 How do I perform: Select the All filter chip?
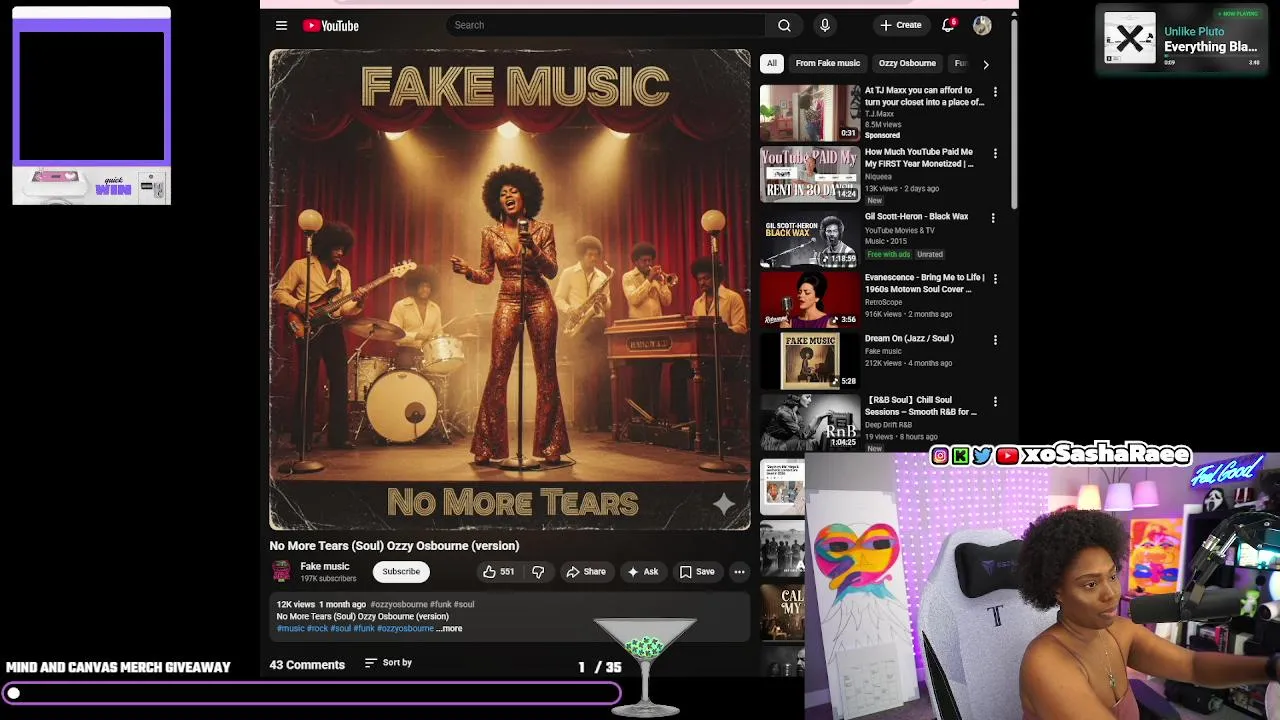click(771, 63)
